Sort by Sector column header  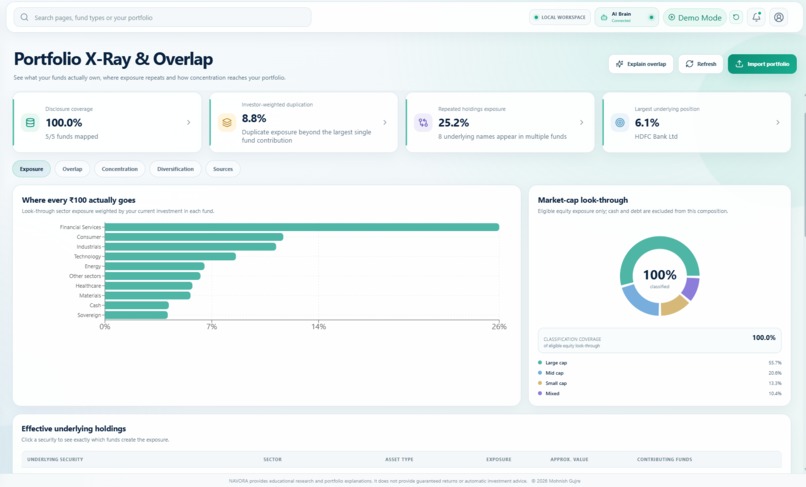[x=272, y=459]
